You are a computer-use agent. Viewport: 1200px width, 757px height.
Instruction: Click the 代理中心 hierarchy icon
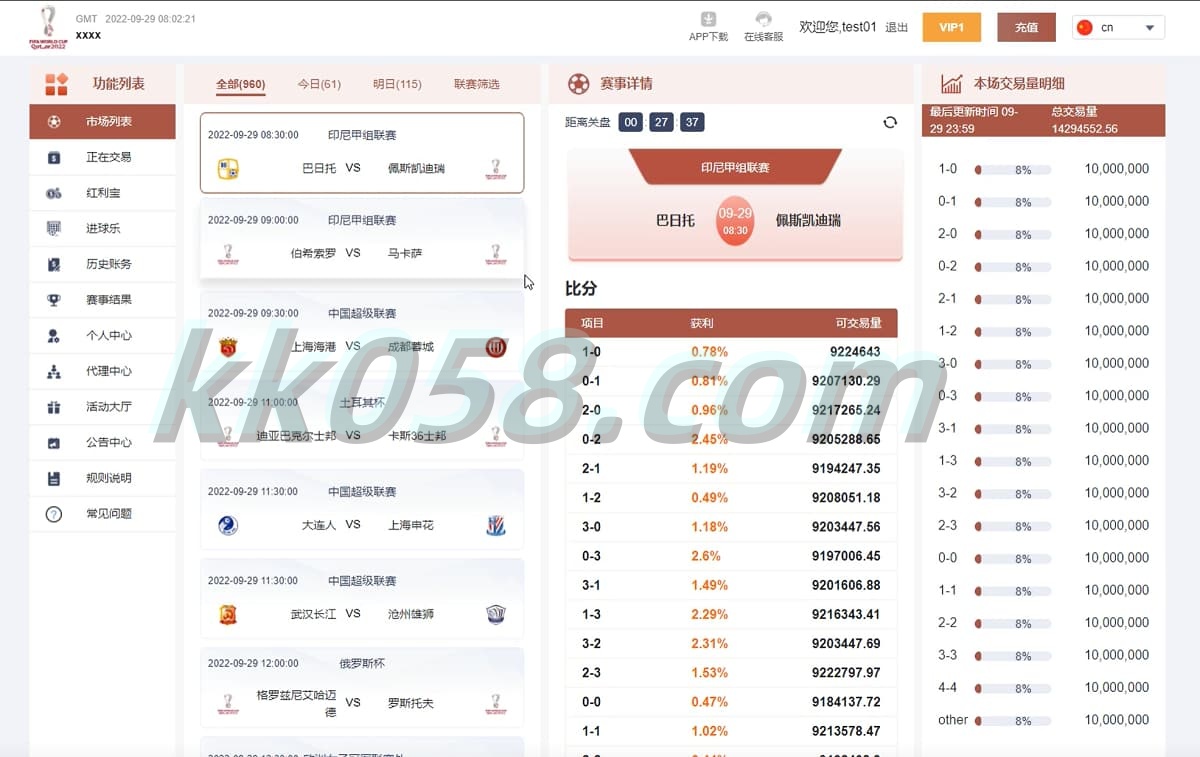[54, 371]
